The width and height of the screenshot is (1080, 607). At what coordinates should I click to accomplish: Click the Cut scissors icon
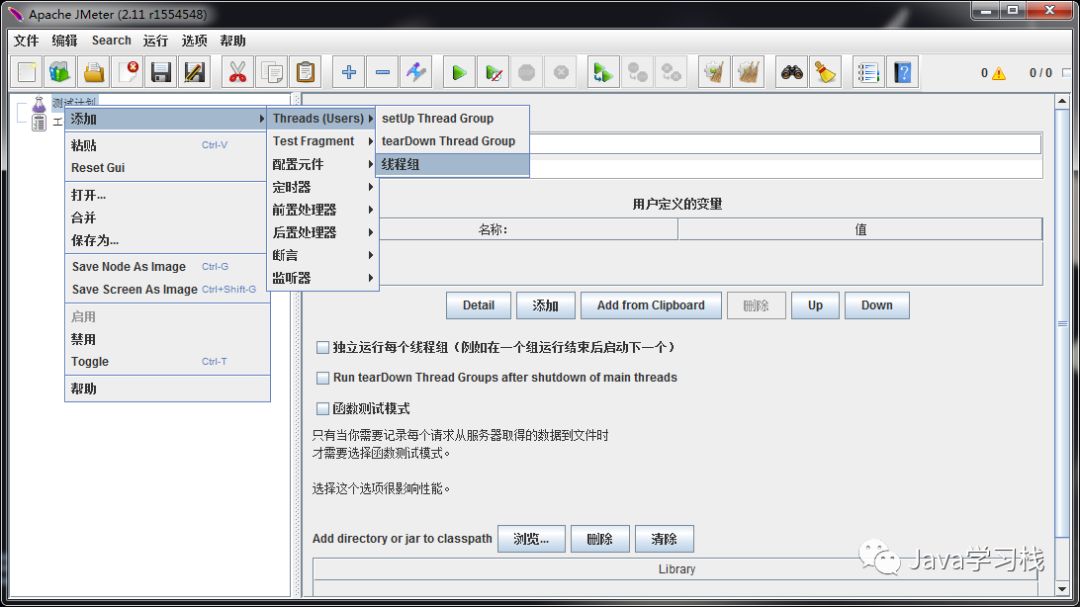click(x=238, y=72)
